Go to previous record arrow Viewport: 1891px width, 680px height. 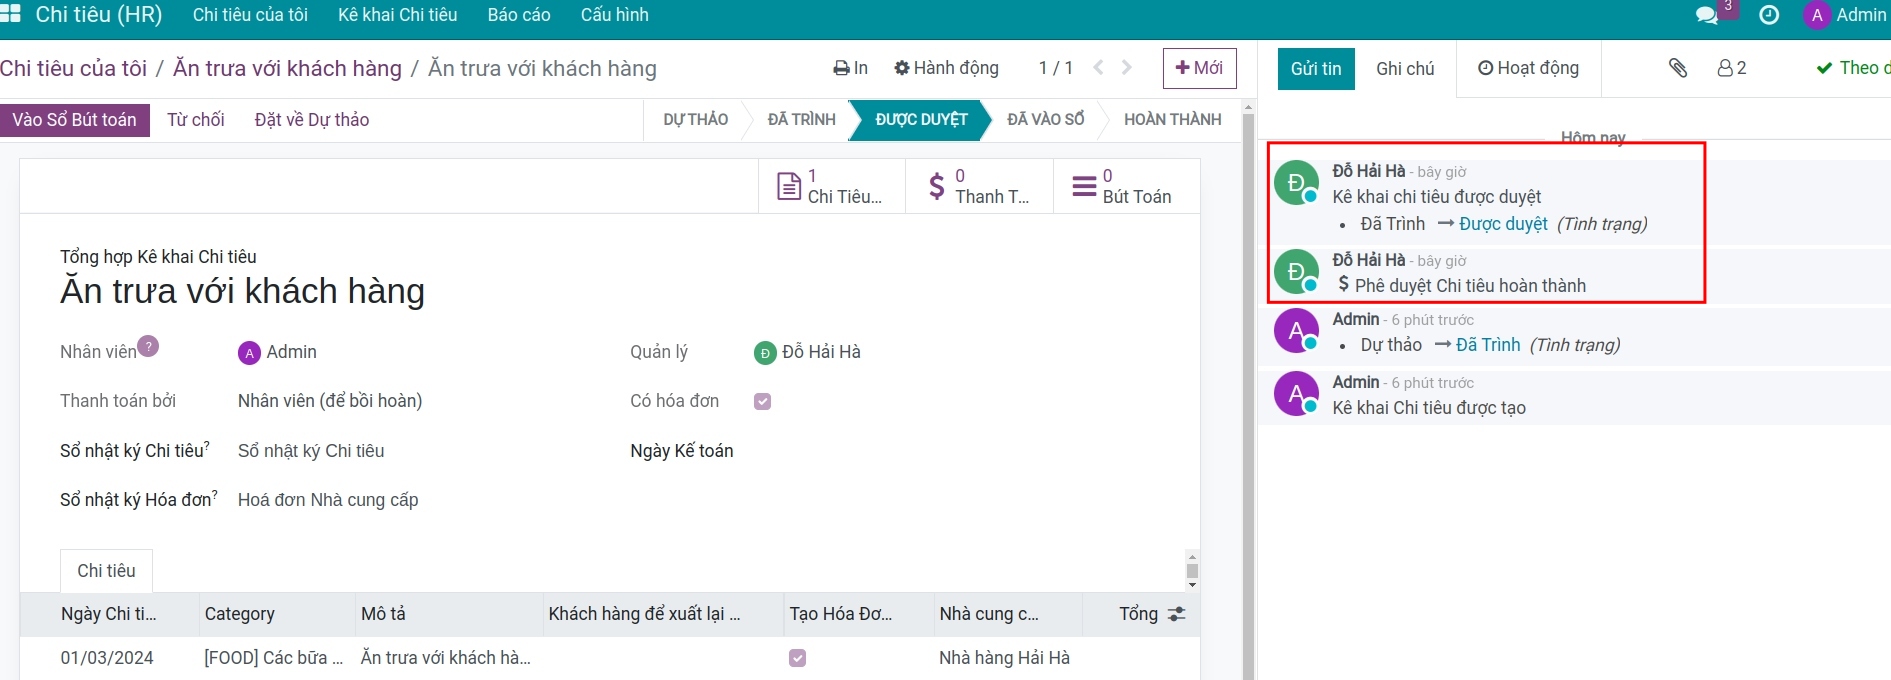tap(1099, 68)
